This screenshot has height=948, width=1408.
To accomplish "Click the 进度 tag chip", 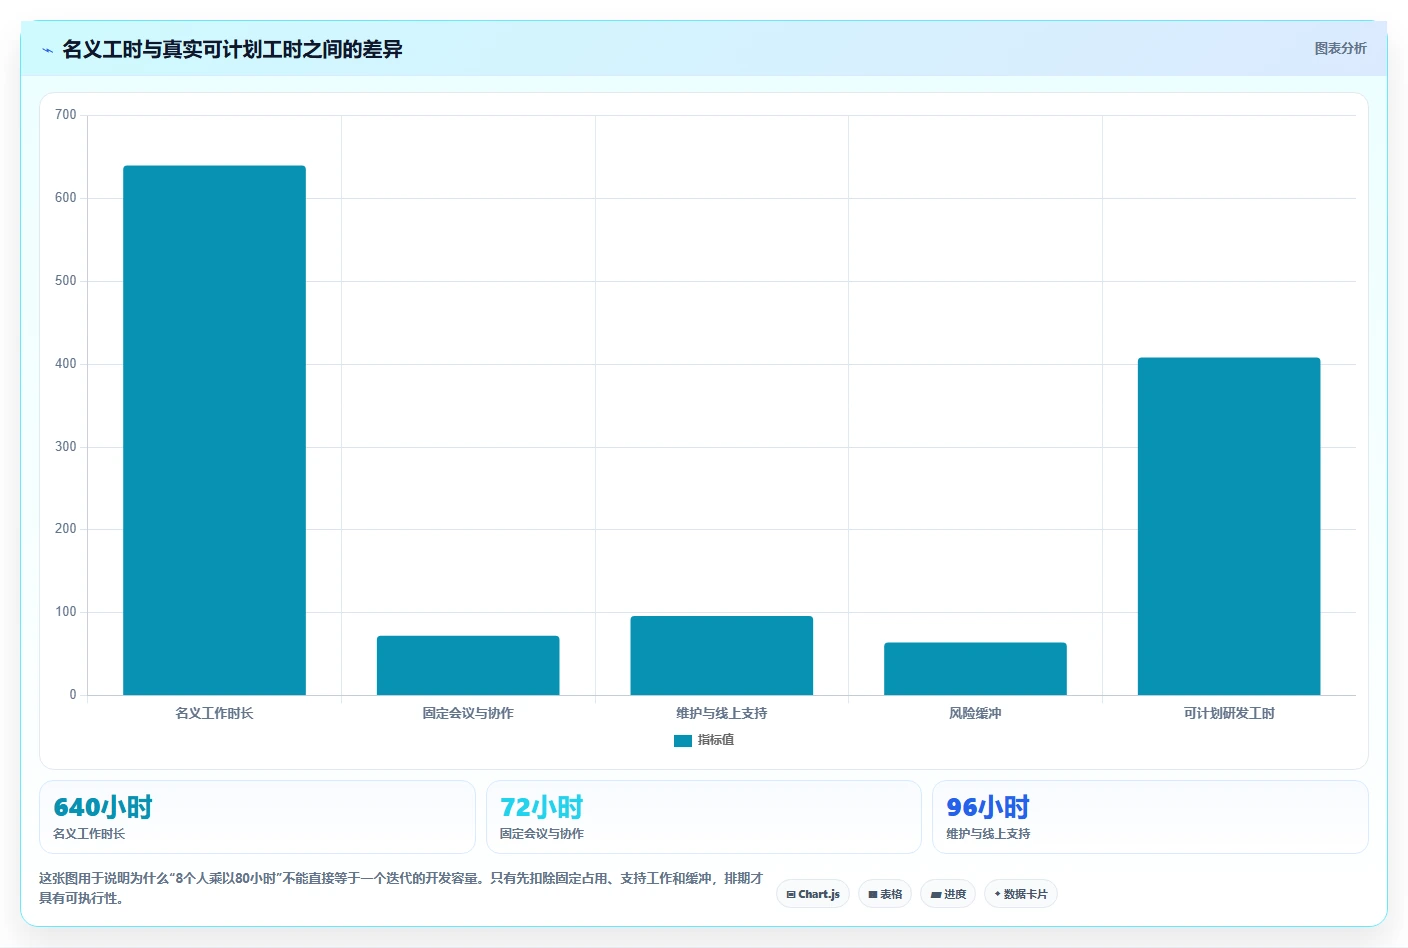I will click(x=948, y=894).
